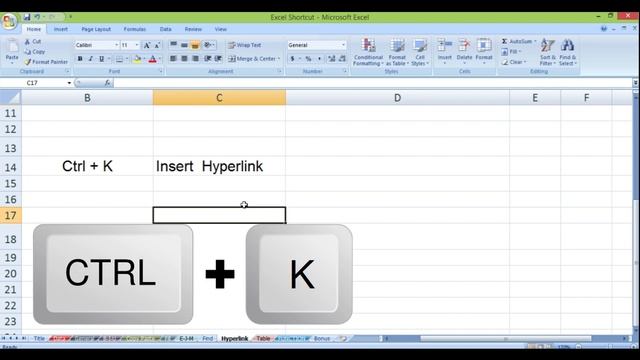
Task: Toggle underline formatting
Action: (x=101, y=59)
